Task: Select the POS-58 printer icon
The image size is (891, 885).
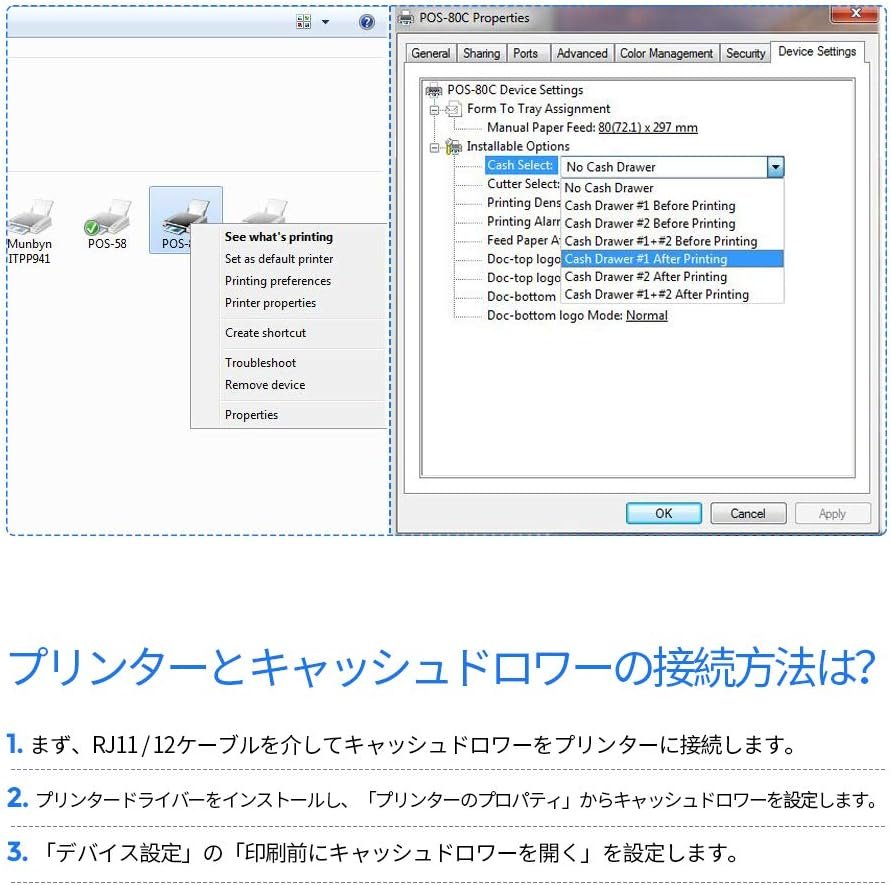Action: point(107,218)
